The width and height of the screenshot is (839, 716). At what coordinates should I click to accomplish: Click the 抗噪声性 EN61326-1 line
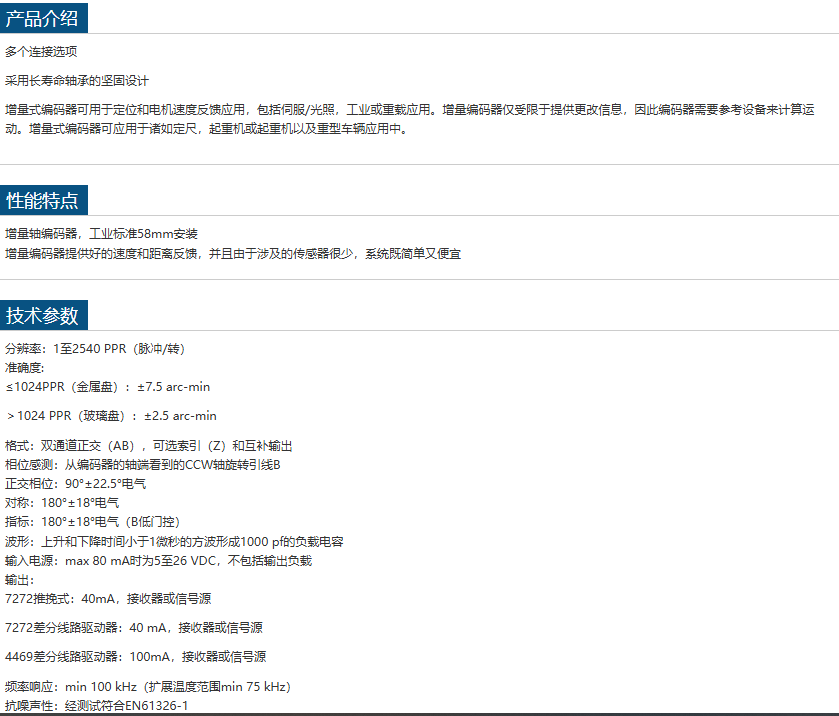click(x=96, y=706)
